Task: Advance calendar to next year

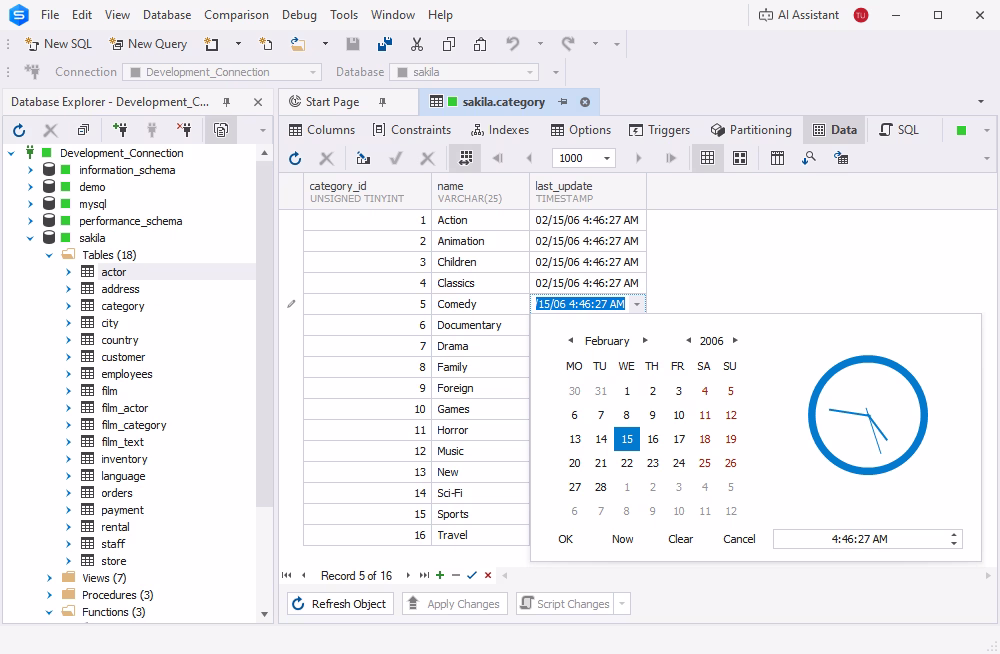Action: pyautogui.click(x=735, y=341)
